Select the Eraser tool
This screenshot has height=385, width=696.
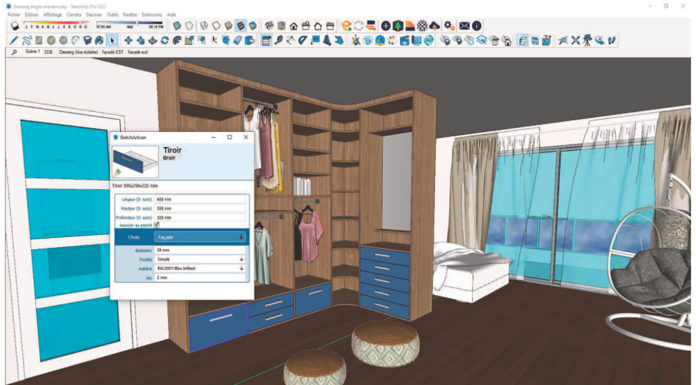(x=237, y=40)
